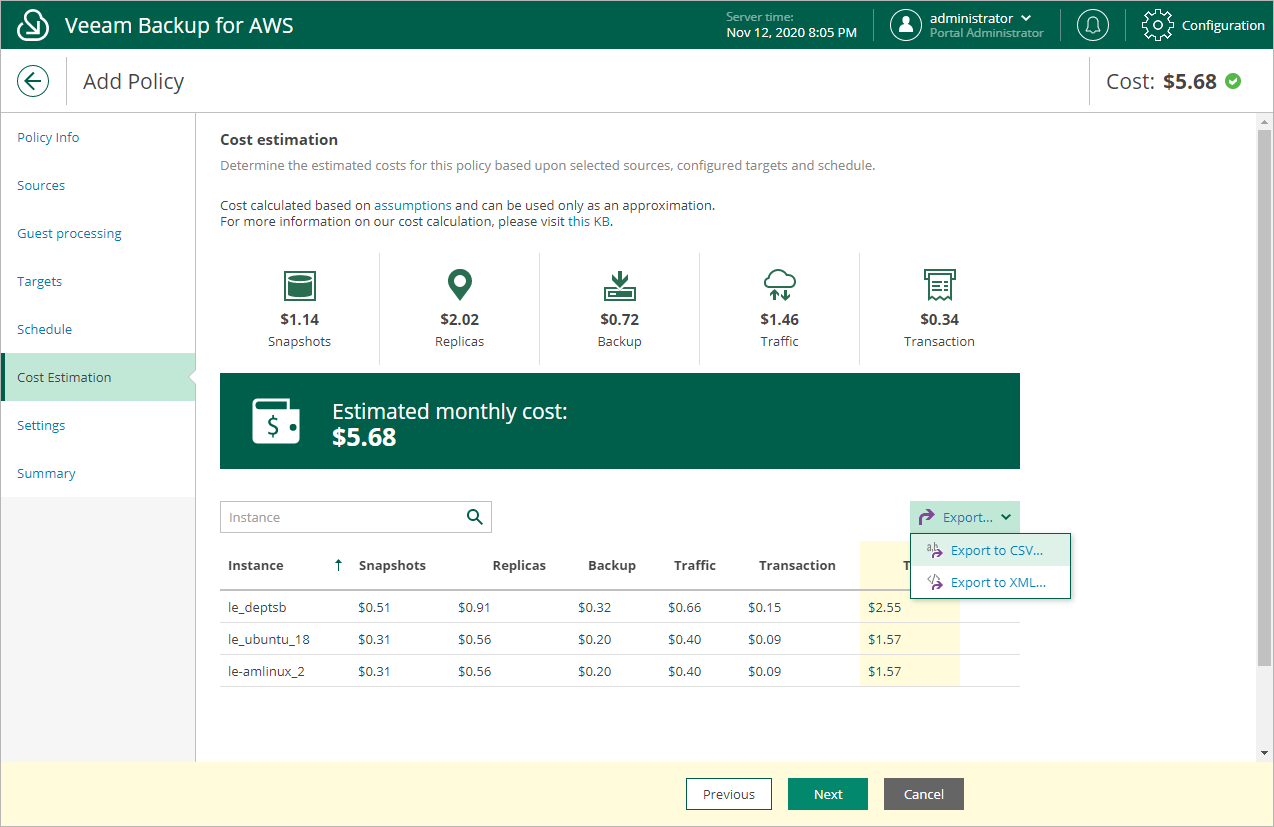
Task: Click the Snapshots disk icon
Action: (299, 285)
